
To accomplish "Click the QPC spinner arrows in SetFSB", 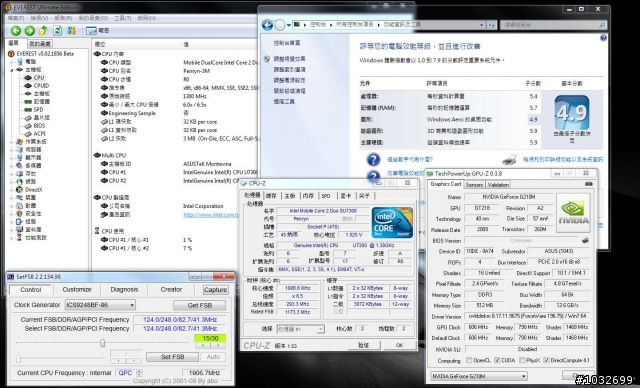I will [x=140, y=373].
